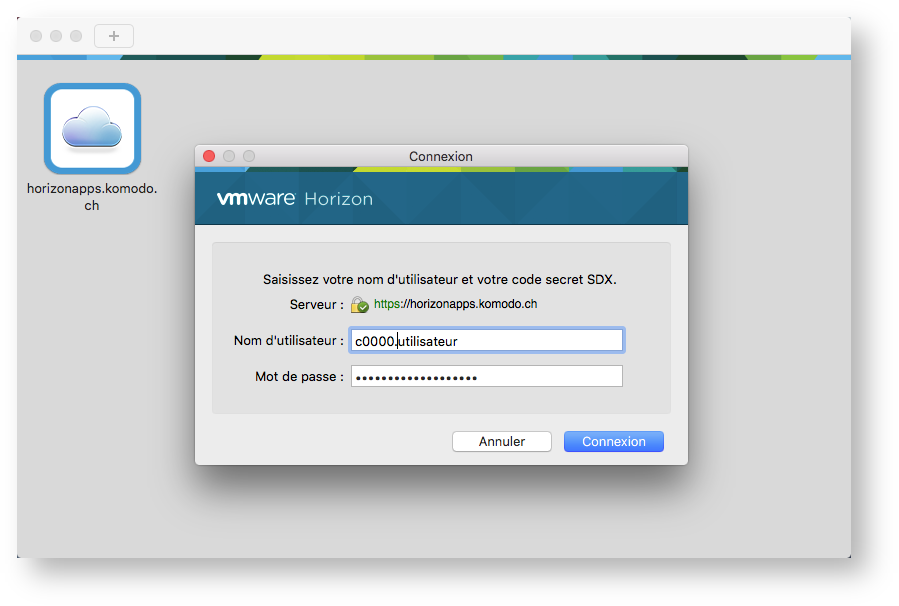Cancel login with the Annuler button
Screen dimensions: 899x606
502,441
